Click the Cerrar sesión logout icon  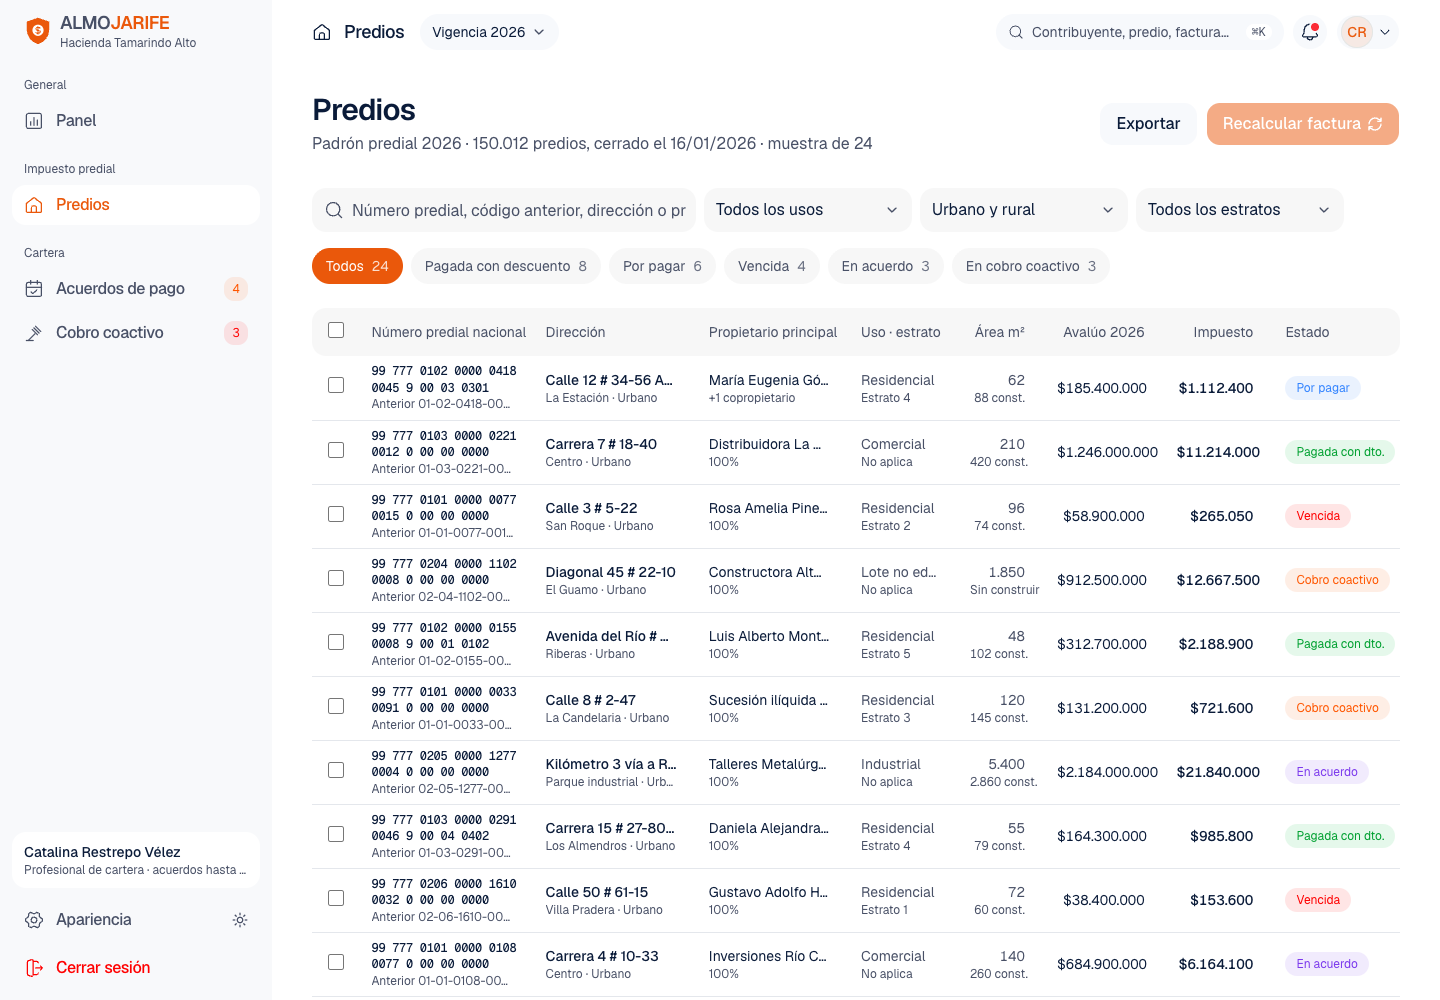34,968
